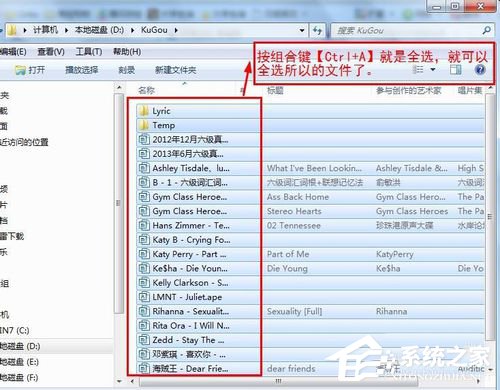Select the (E:) drive in the navigation pane
This screenshot has width=500, height=390.
click(x=19, y=362)
